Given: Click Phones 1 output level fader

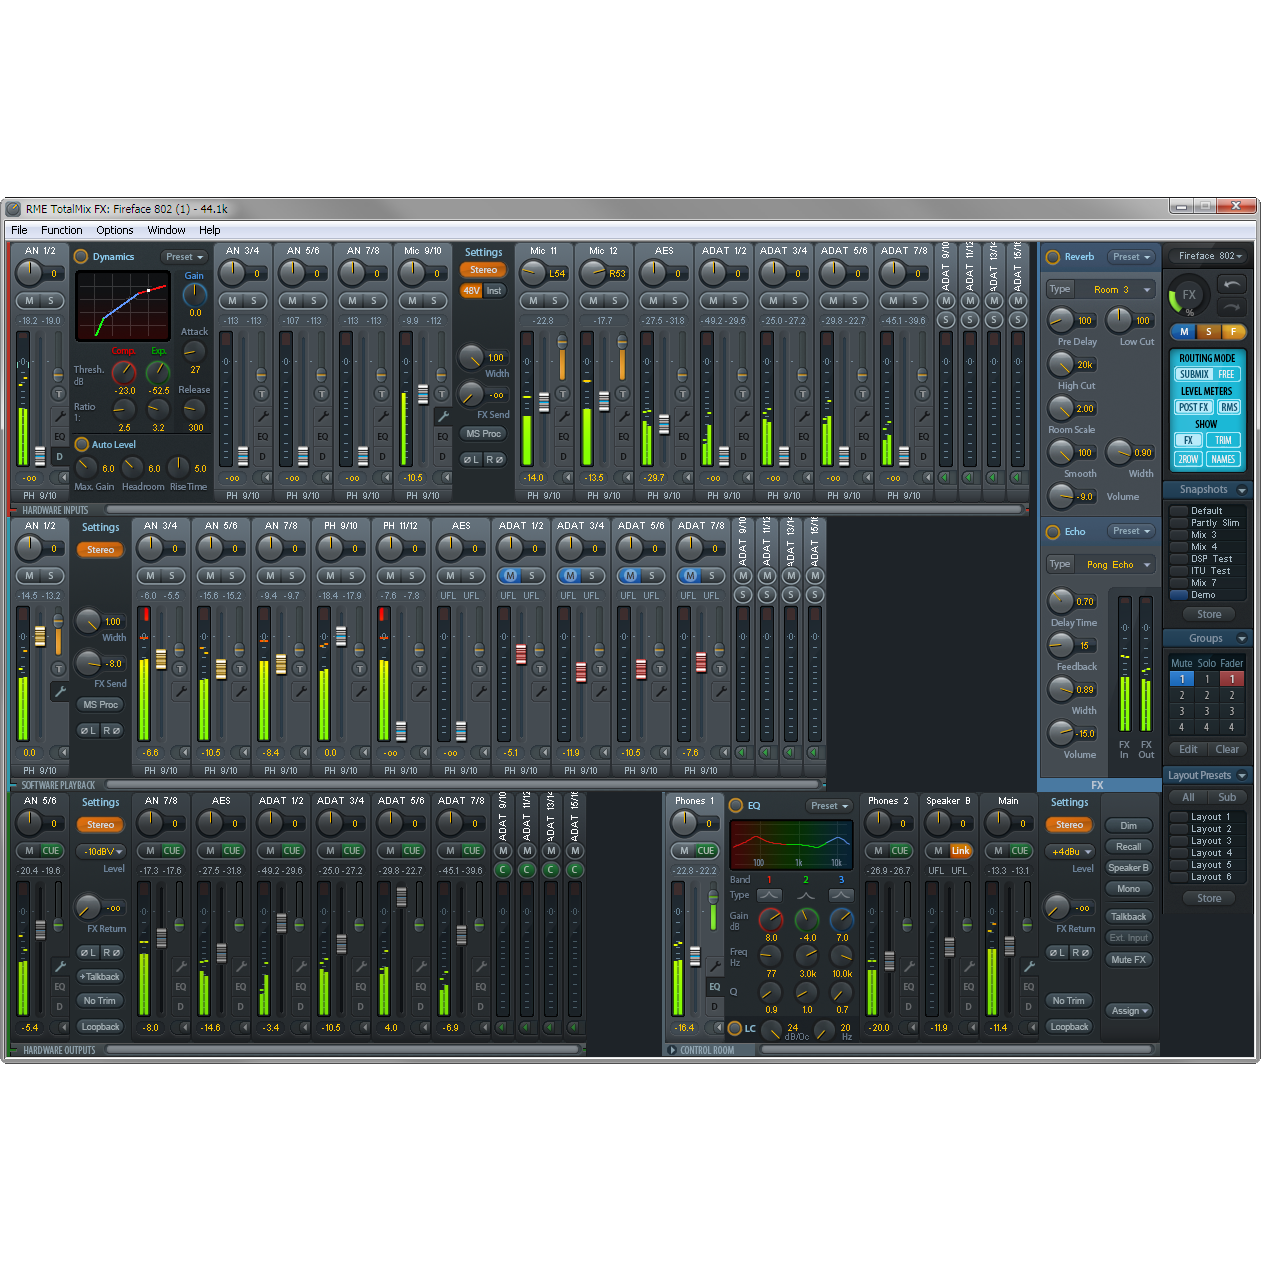Looking at the screenshot, I should (695, 957).
